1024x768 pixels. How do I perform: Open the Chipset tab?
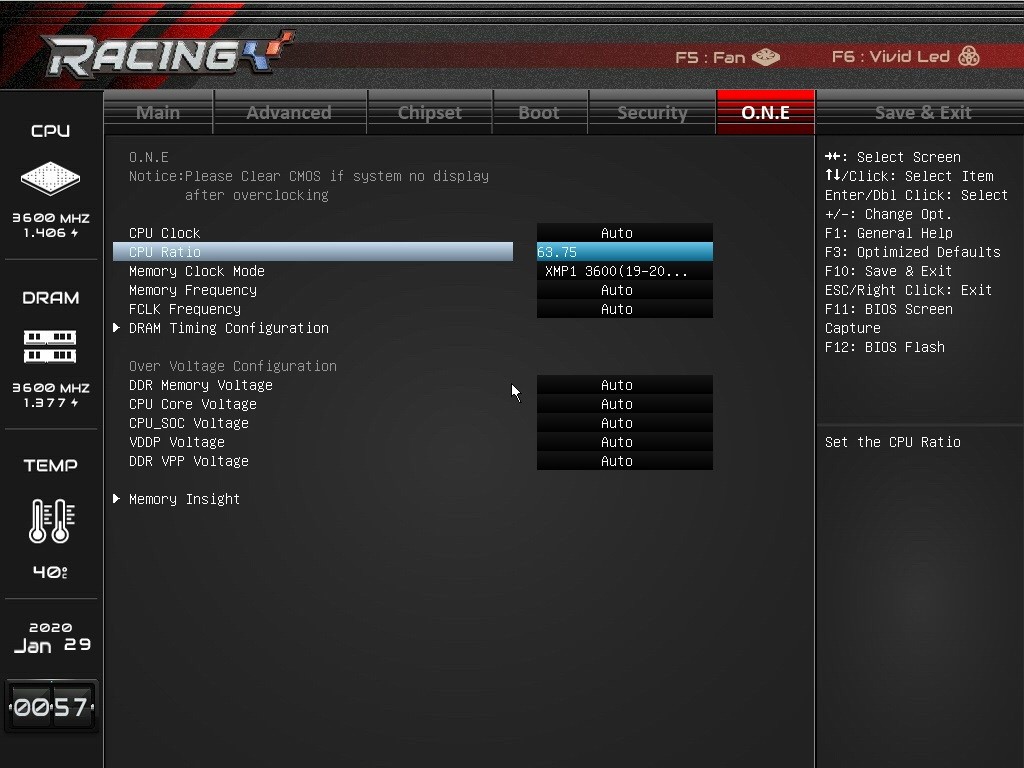pyautogui.click(x=430, y=112)
